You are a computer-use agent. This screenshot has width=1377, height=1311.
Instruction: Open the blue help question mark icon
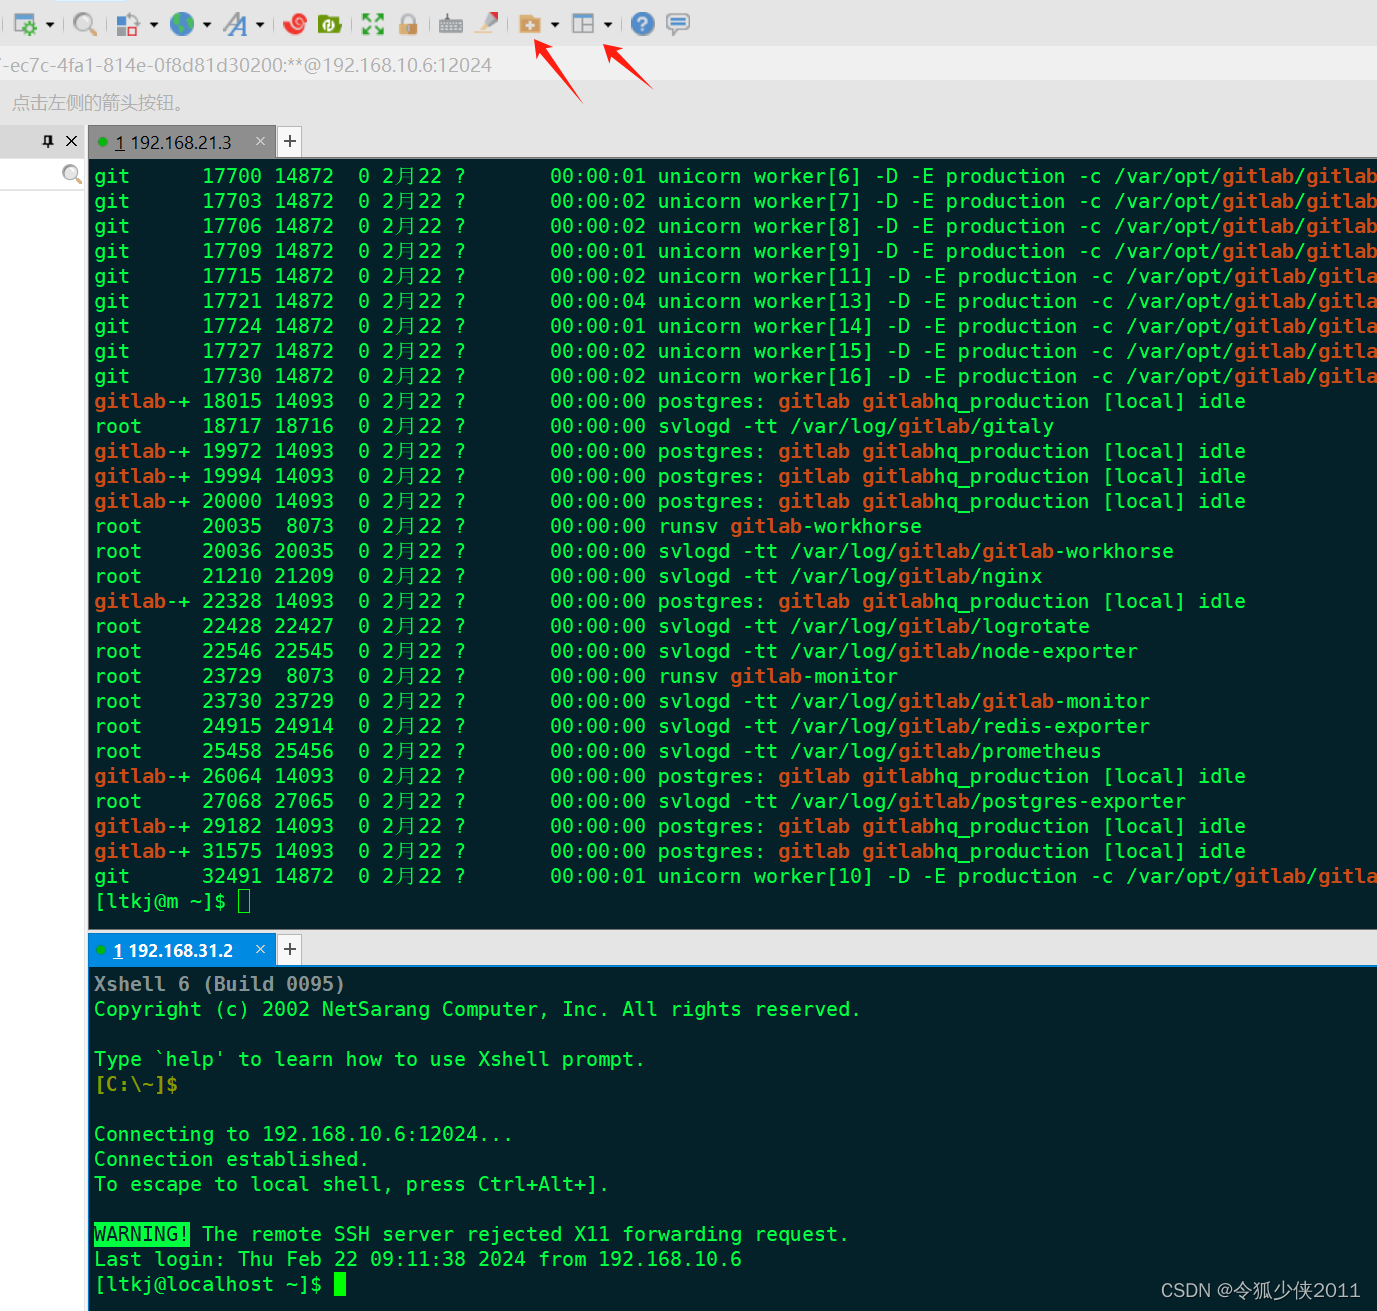coord(643,24)
